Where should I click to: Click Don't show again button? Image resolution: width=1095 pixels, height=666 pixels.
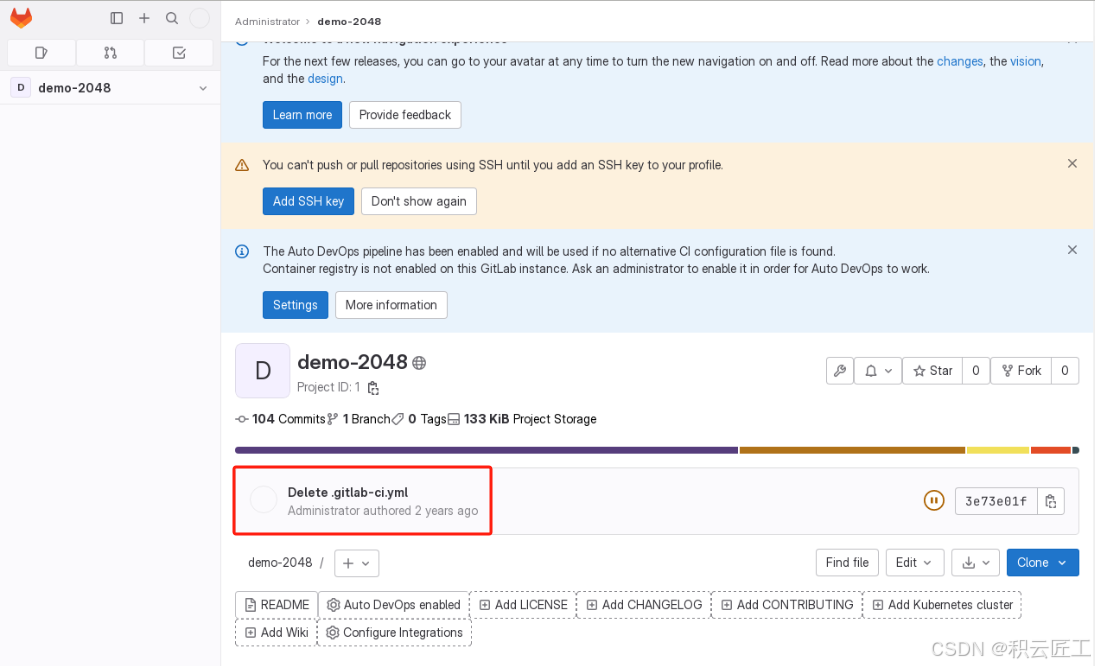419,201
